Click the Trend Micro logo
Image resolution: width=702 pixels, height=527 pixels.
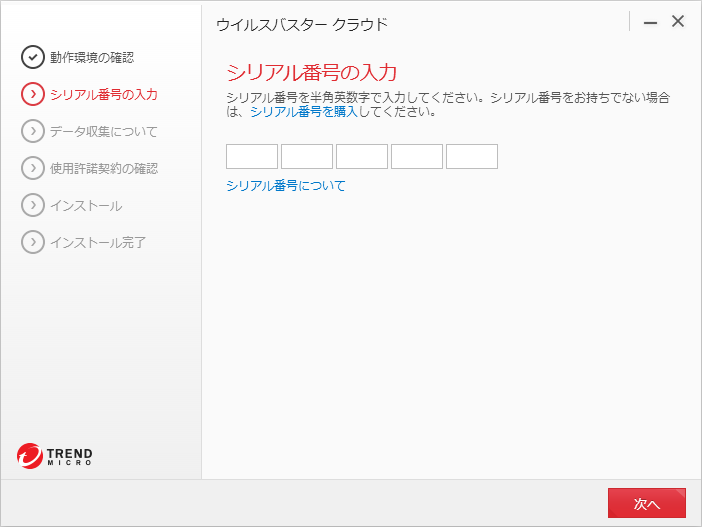(x=55, y=455)
